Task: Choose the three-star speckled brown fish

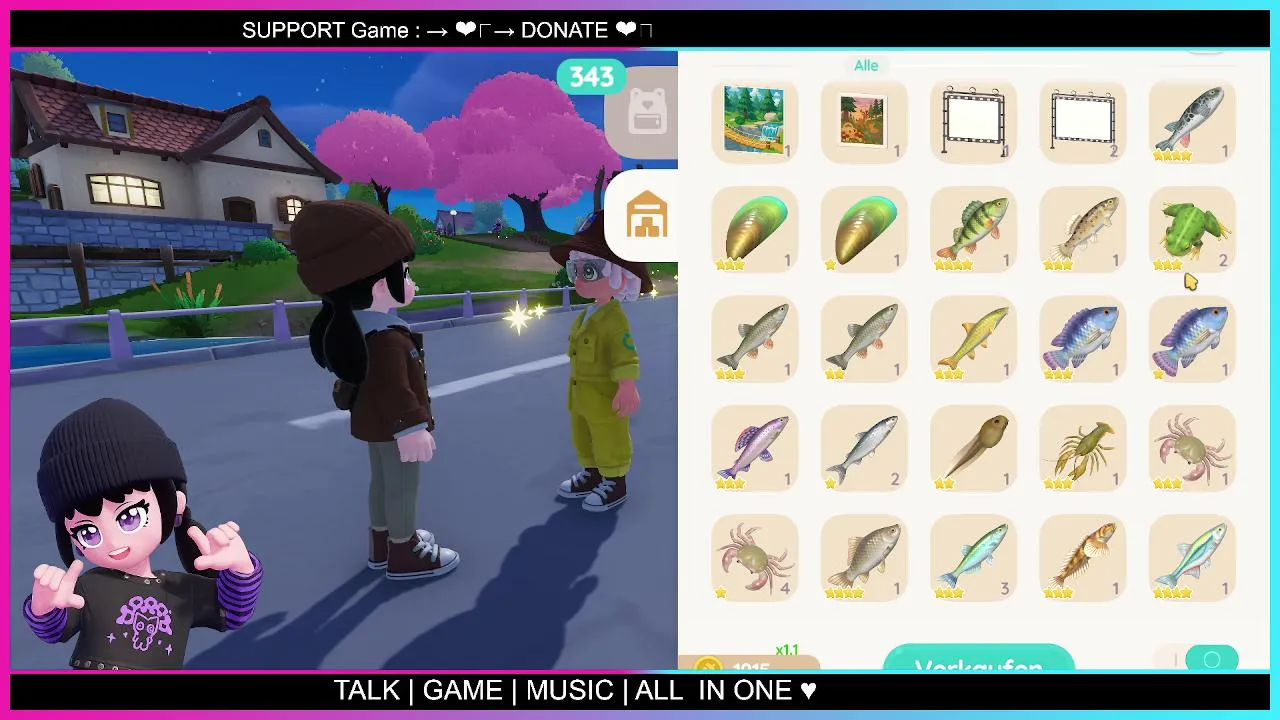Action: pos(1083,231)
